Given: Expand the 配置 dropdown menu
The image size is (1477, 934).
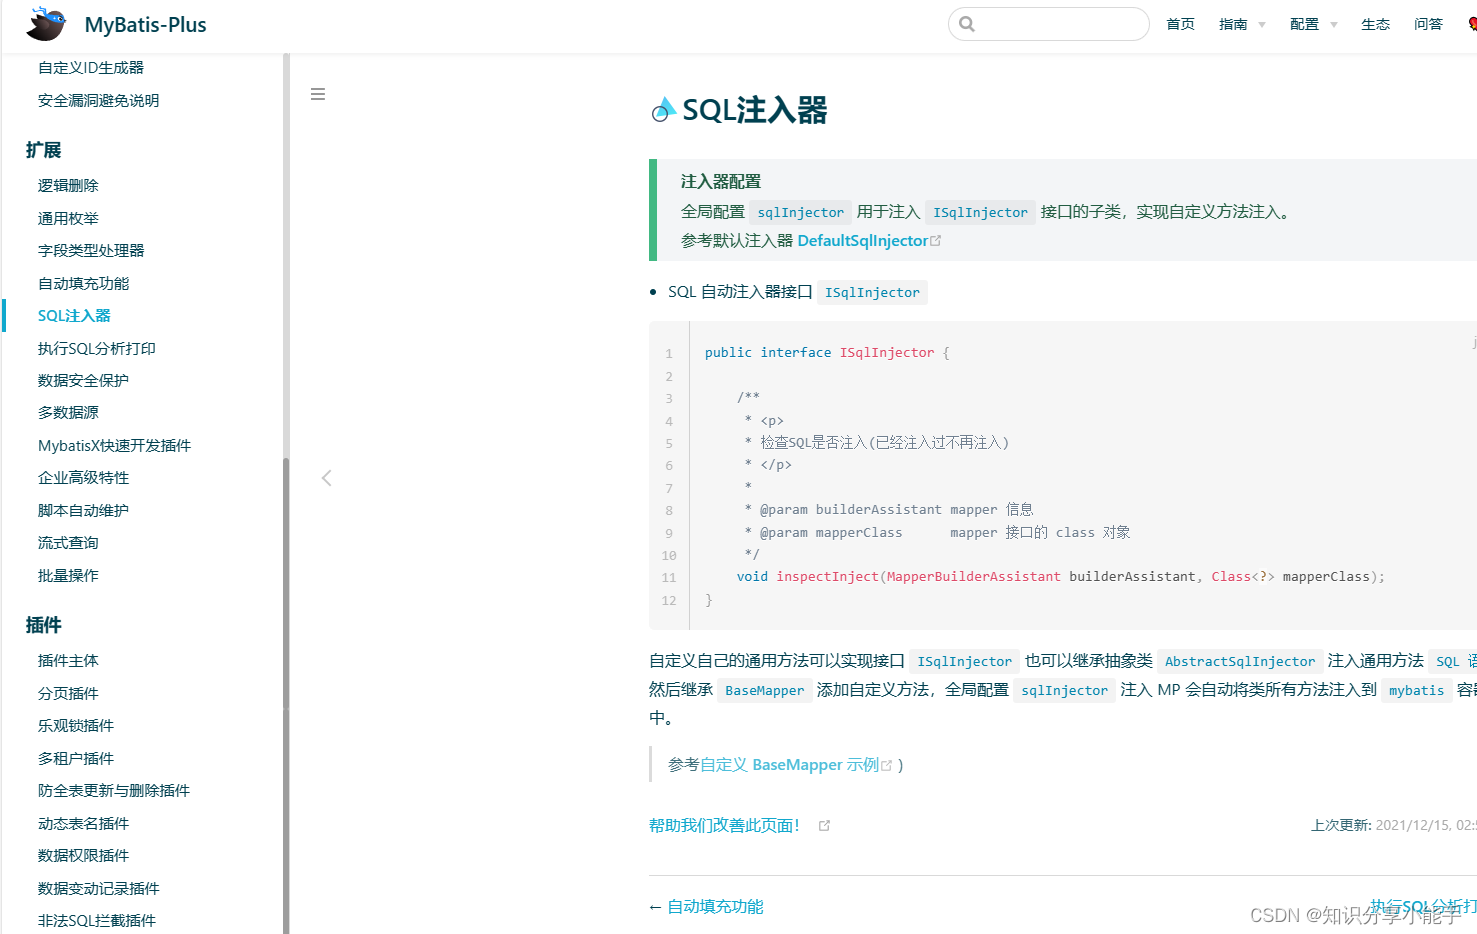Looking at the screenshot, I should pyautogui.click(x=1313, y=24).
